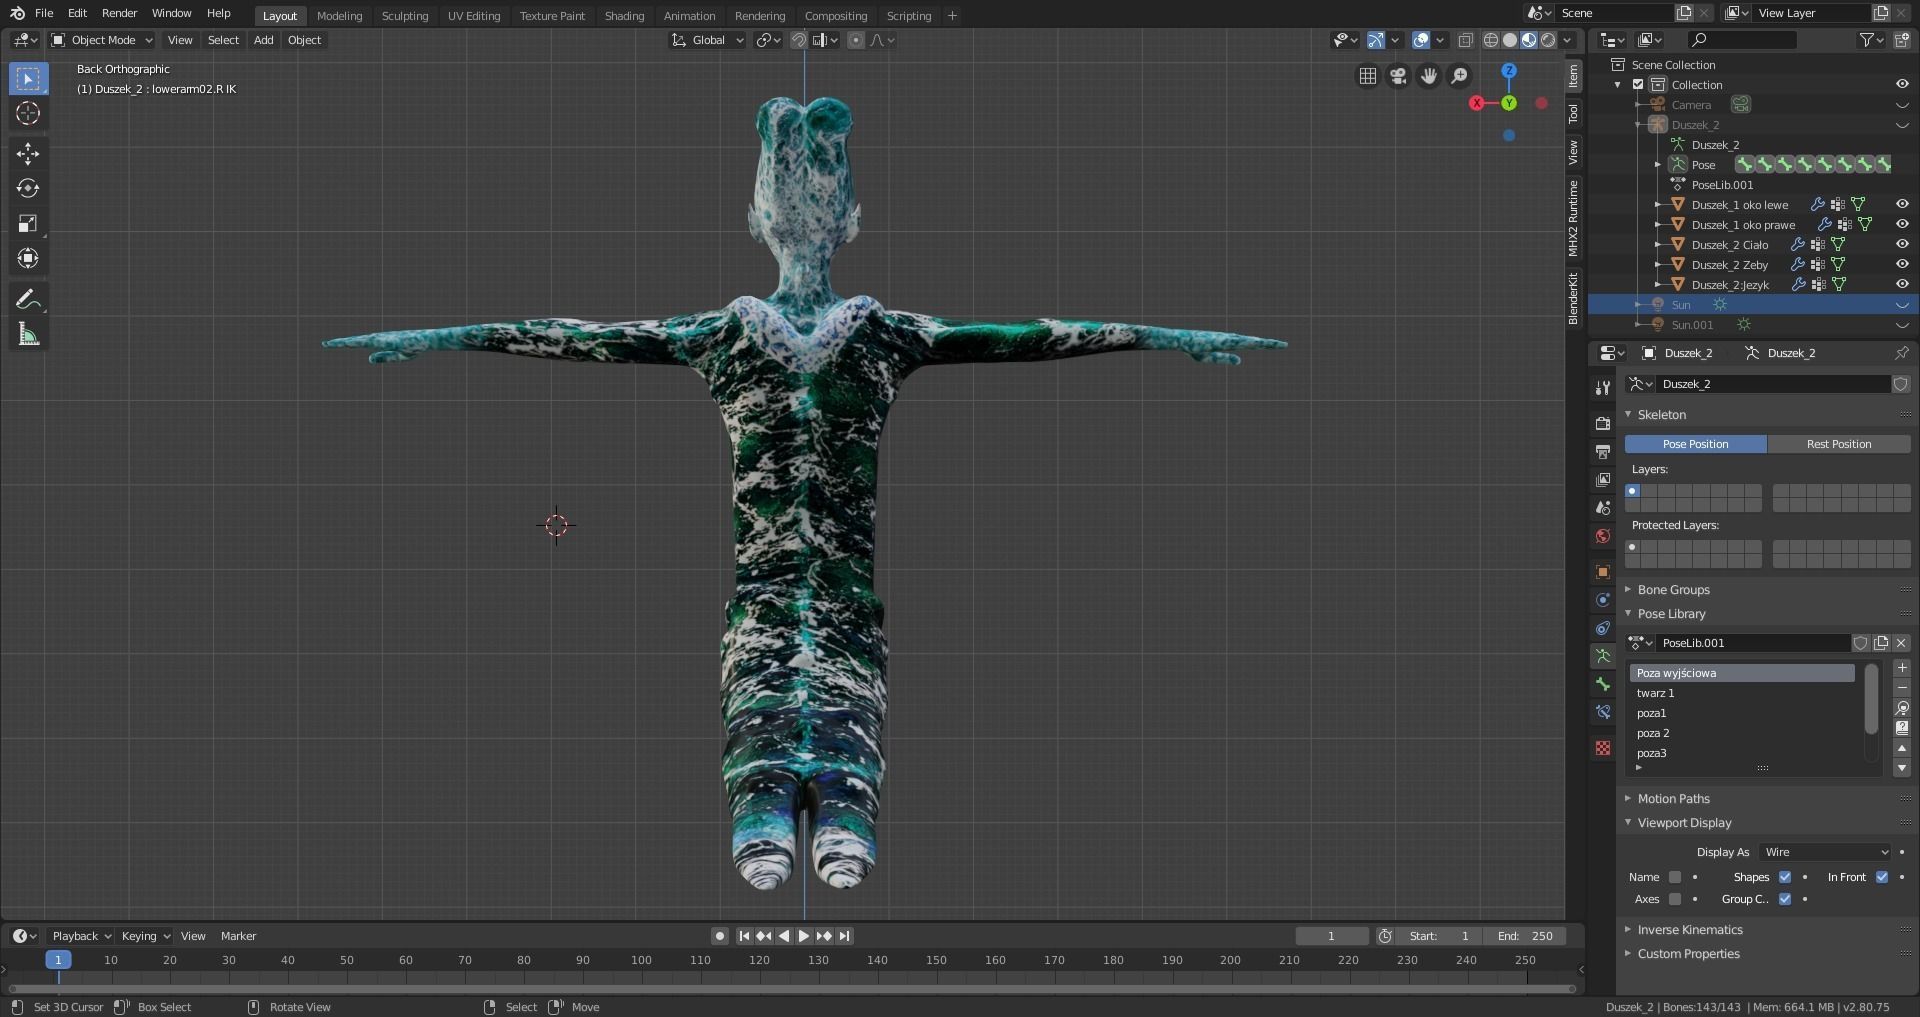Toggle camera view icon in viewport
The height and width of the screenshot is (1017, 1920).
[x=1398, y=76]
